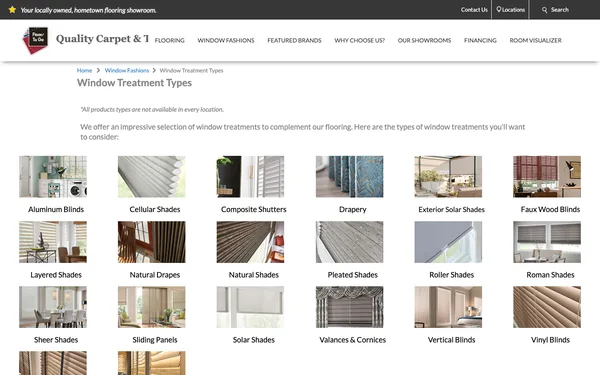Open the Sheer Shades thumbnail image
Screen dimensions: 600x375
(53, 307)
